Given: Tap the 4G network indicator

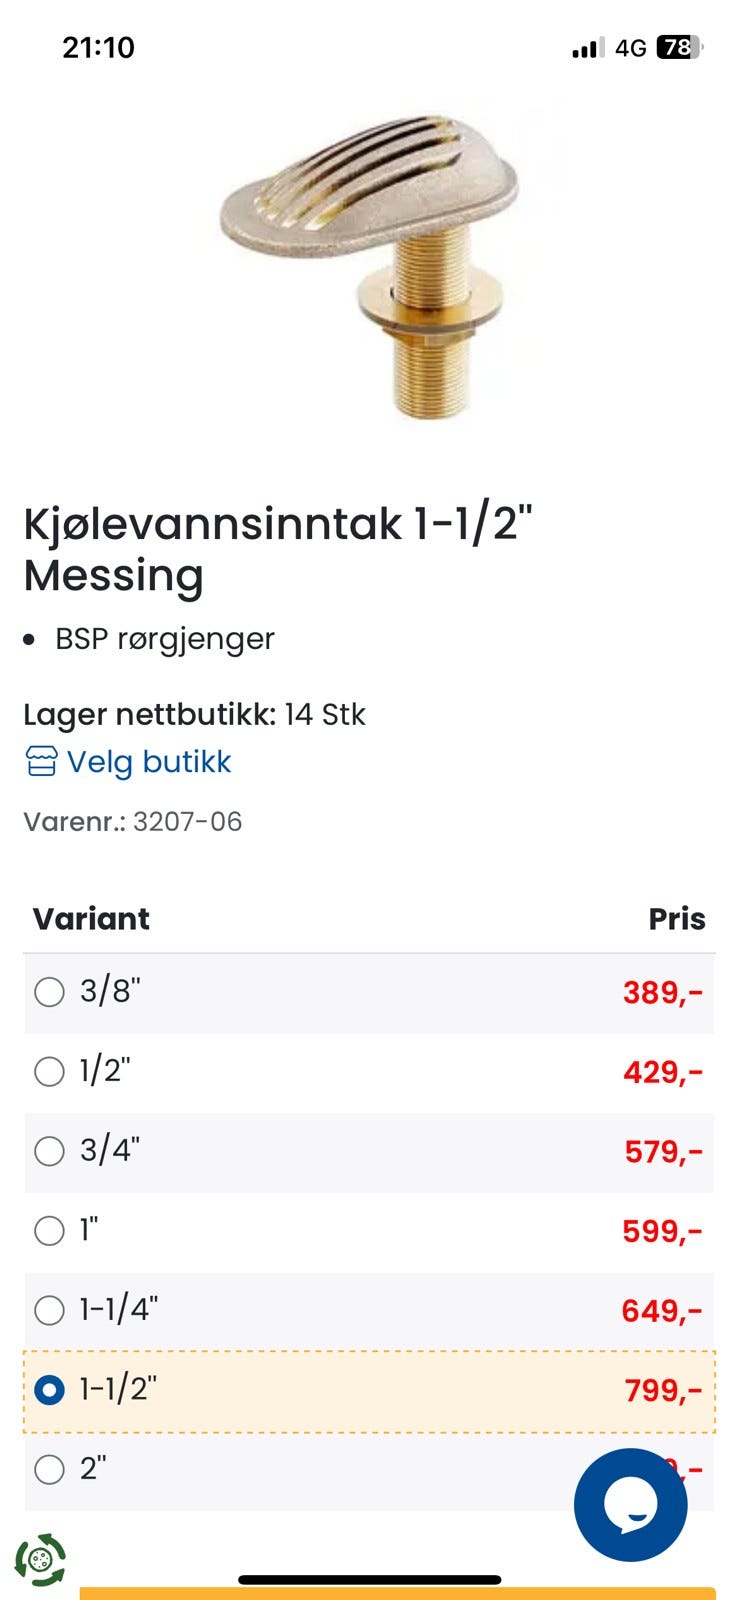Looking at the screenshot, I should point(630,47).
